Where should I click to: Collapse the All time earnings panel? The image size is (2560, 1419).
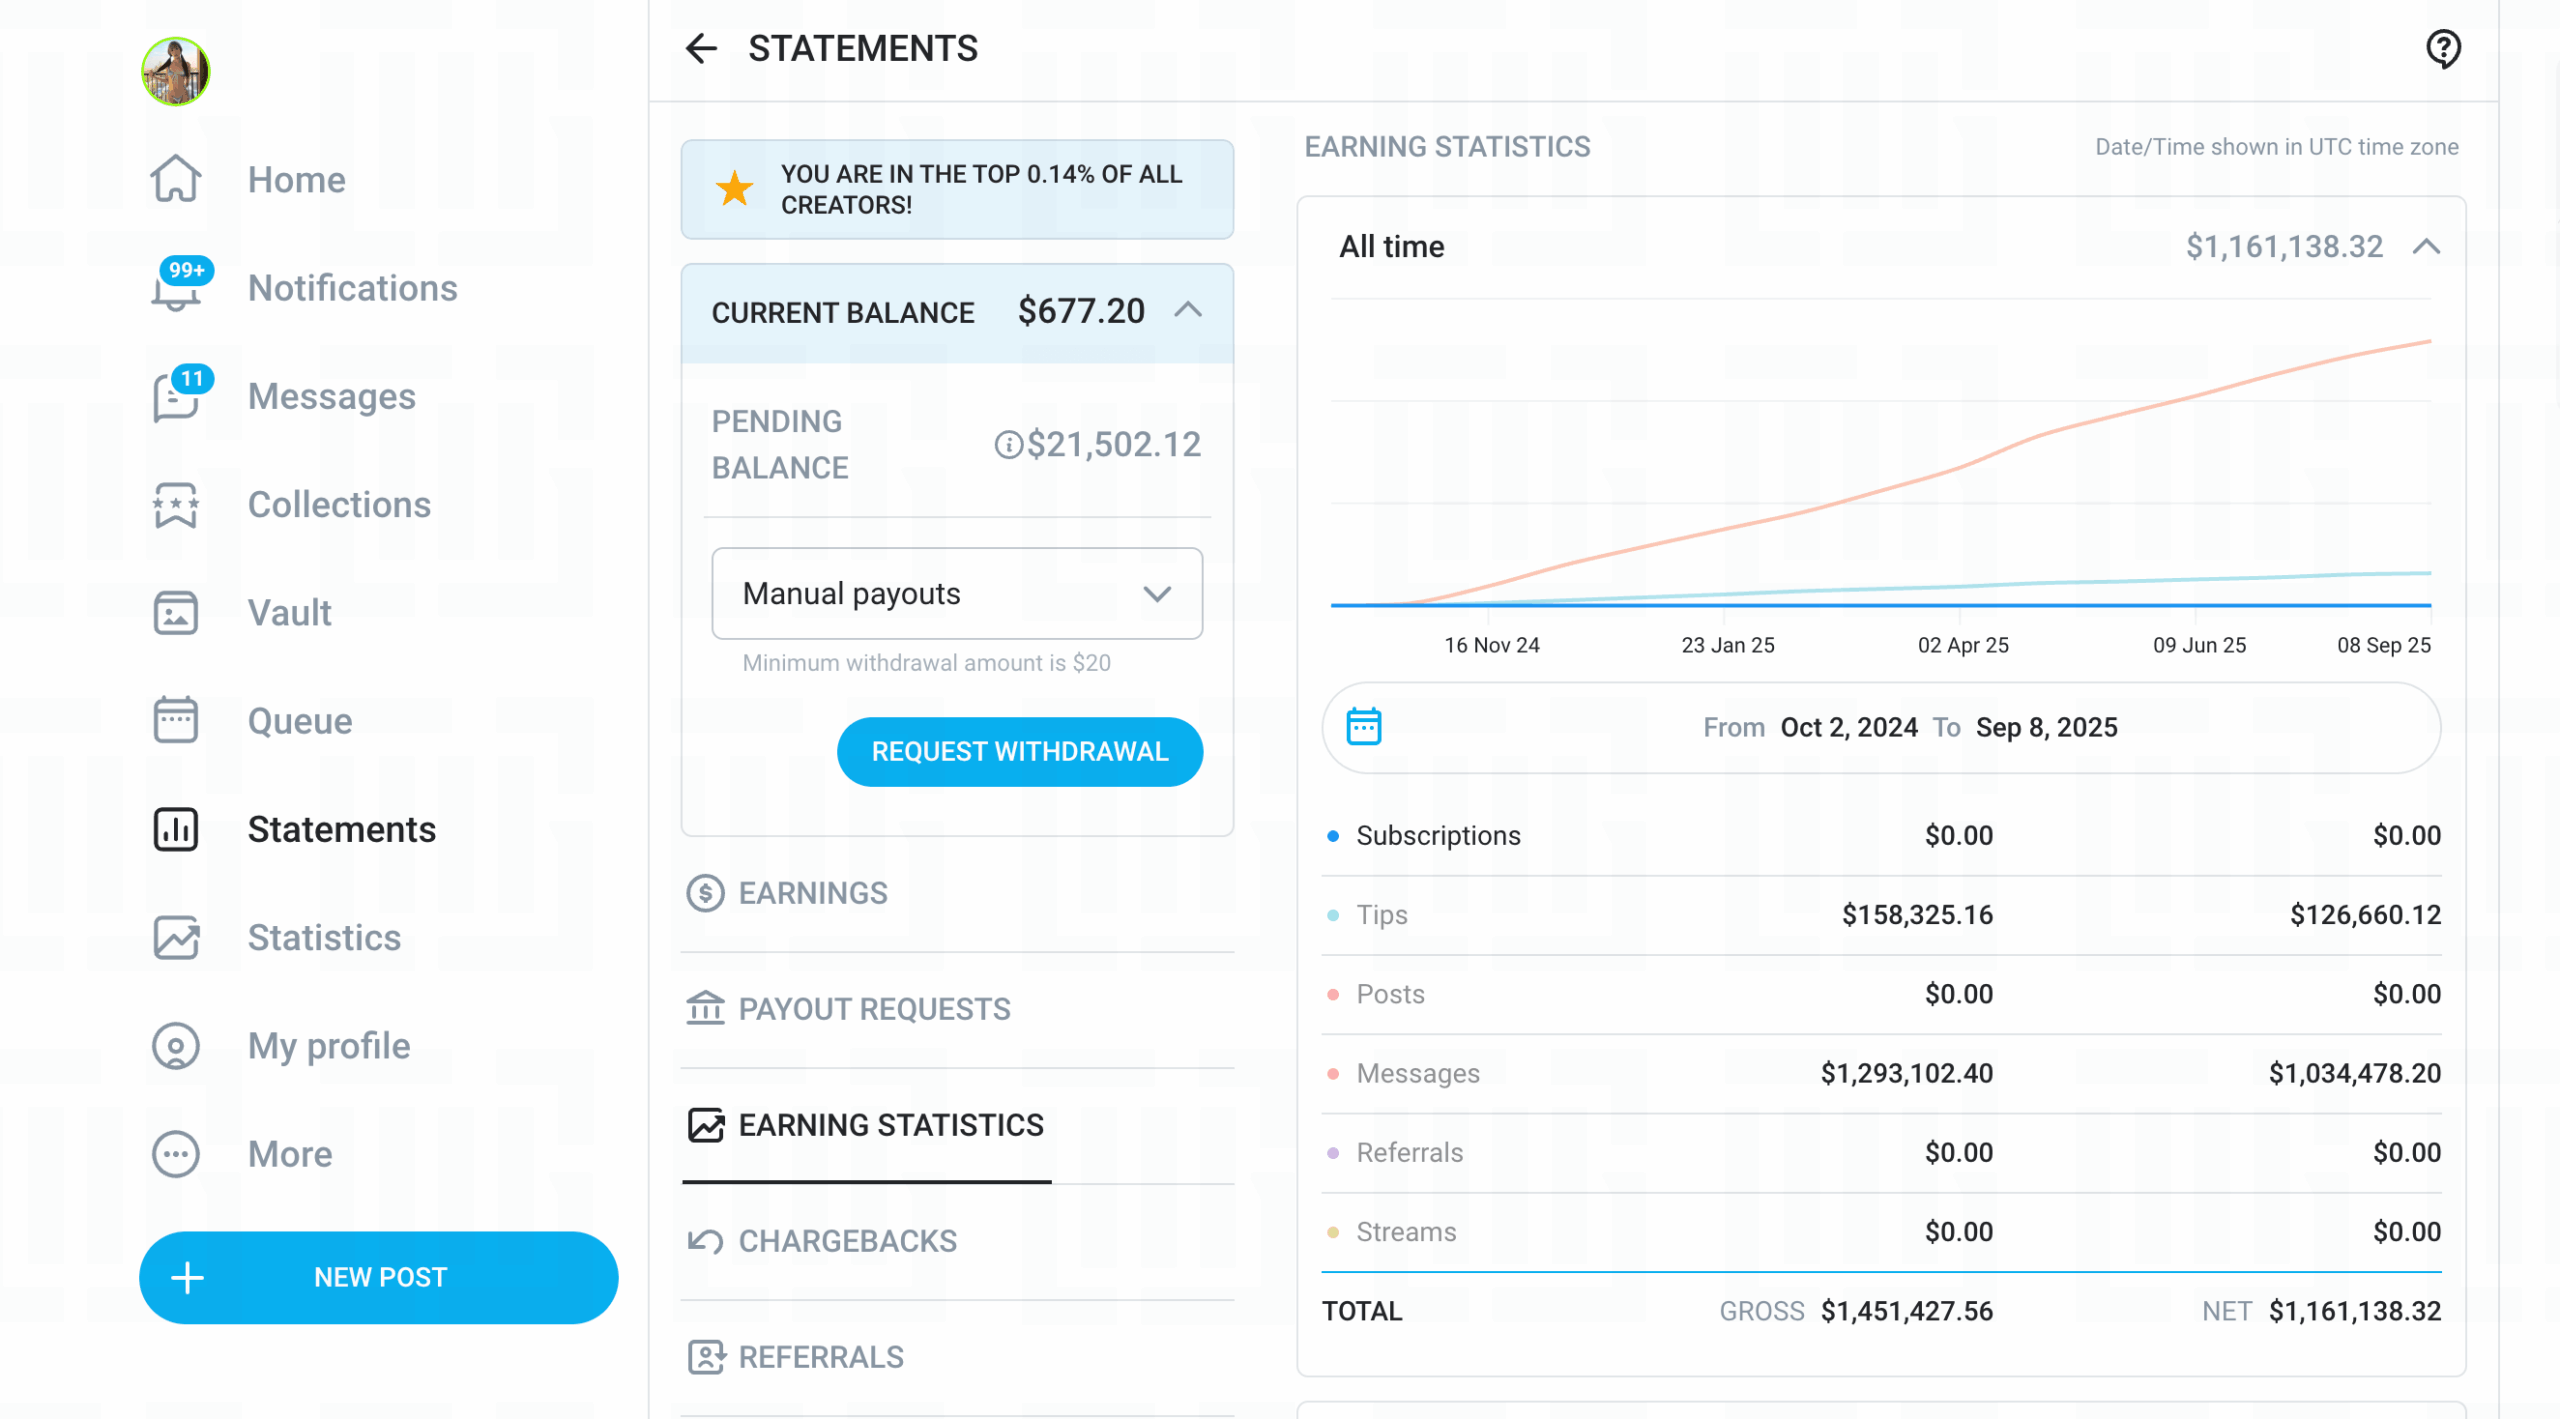pos(2426,247)
